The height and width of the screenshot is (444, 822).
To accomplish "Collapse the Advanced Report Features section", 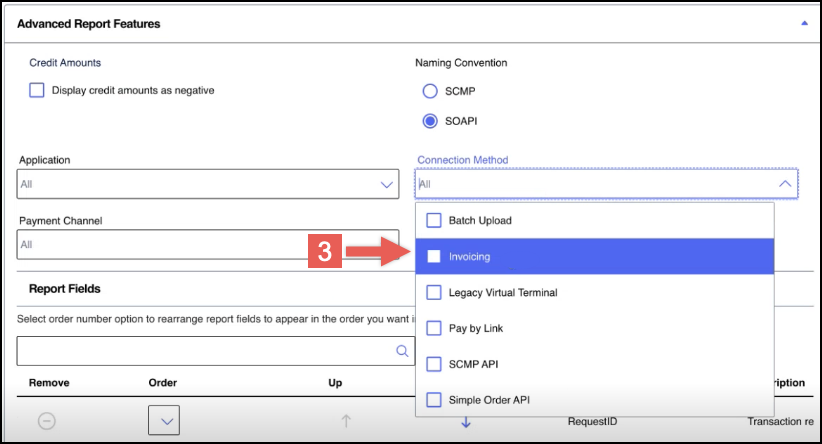I will pos(804,23).
